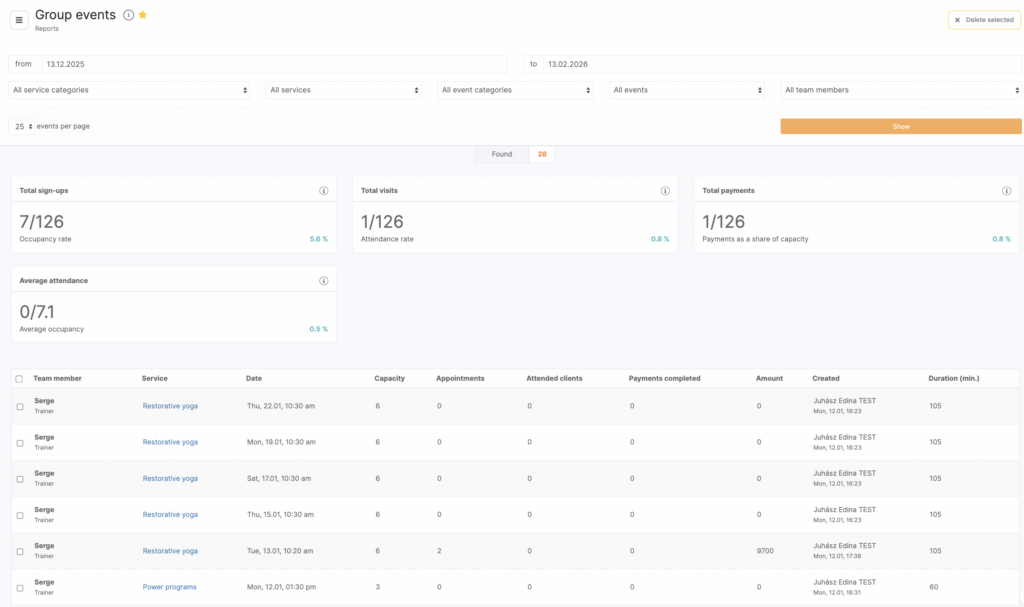This screenshot has width=1024, height=607.
Task: Open the All event categories dropdown
Action: [x=515, y=90]
